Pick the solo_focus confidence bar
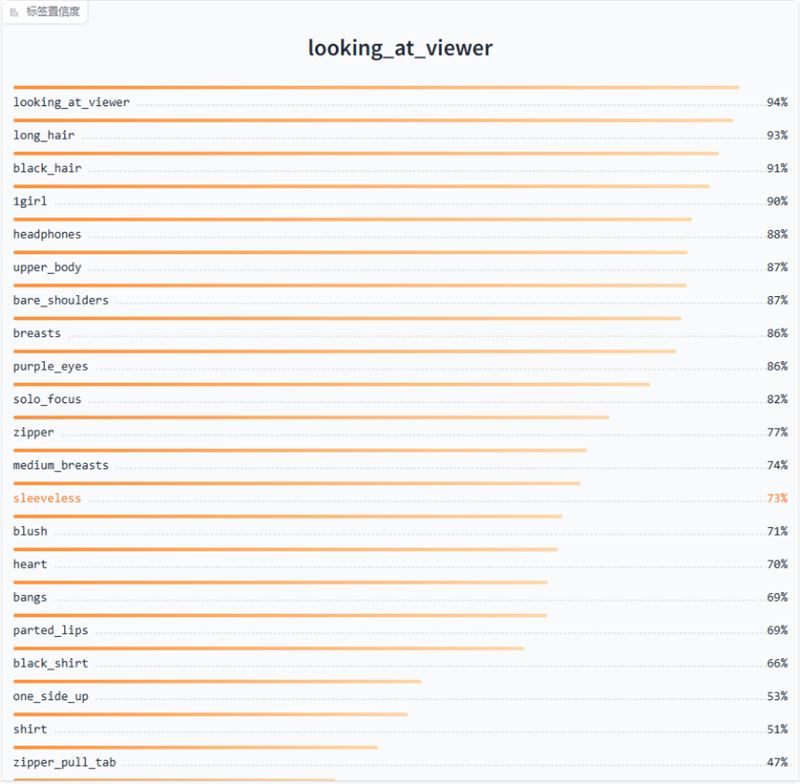The image size is (800, 784). 332,384
